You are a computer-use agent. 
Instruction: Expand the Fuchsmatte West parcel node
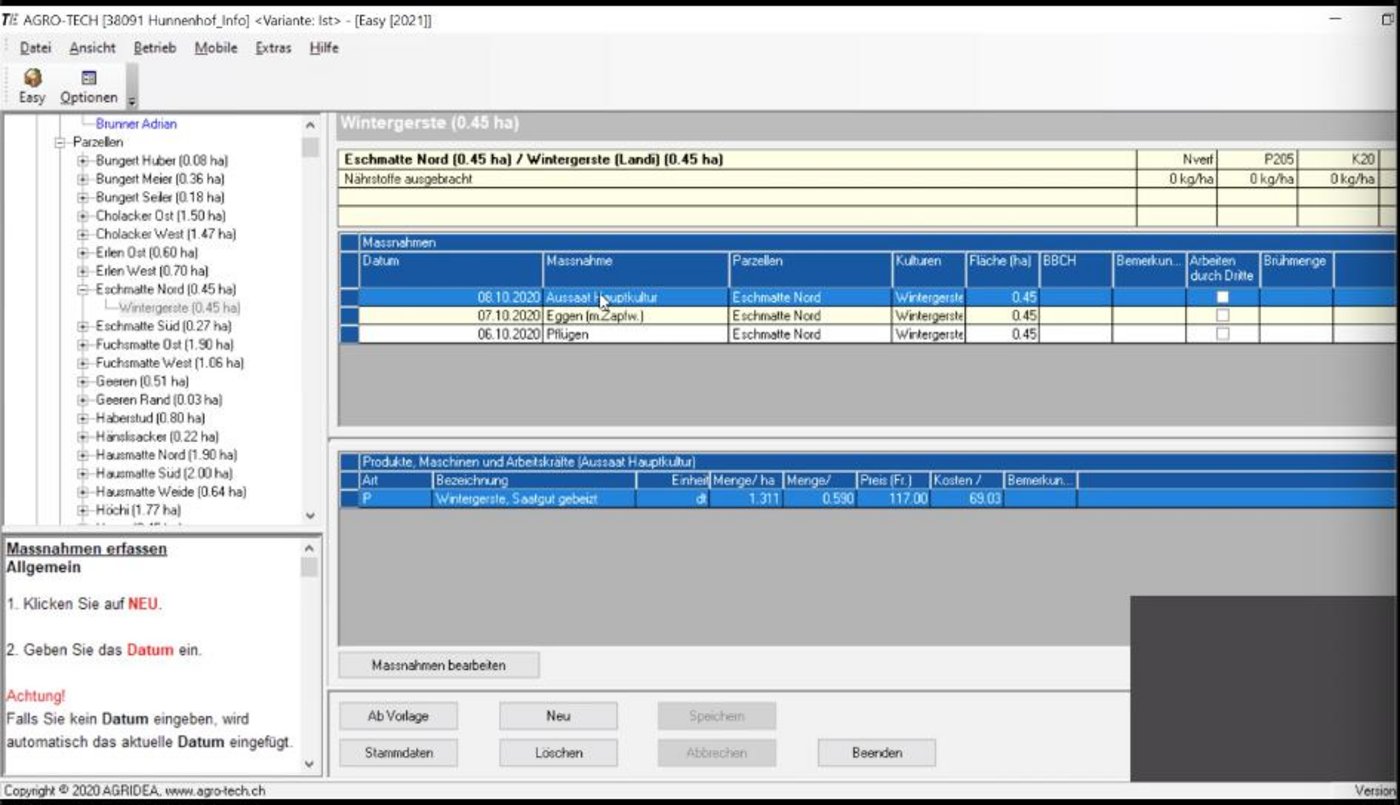click(83, 363)
